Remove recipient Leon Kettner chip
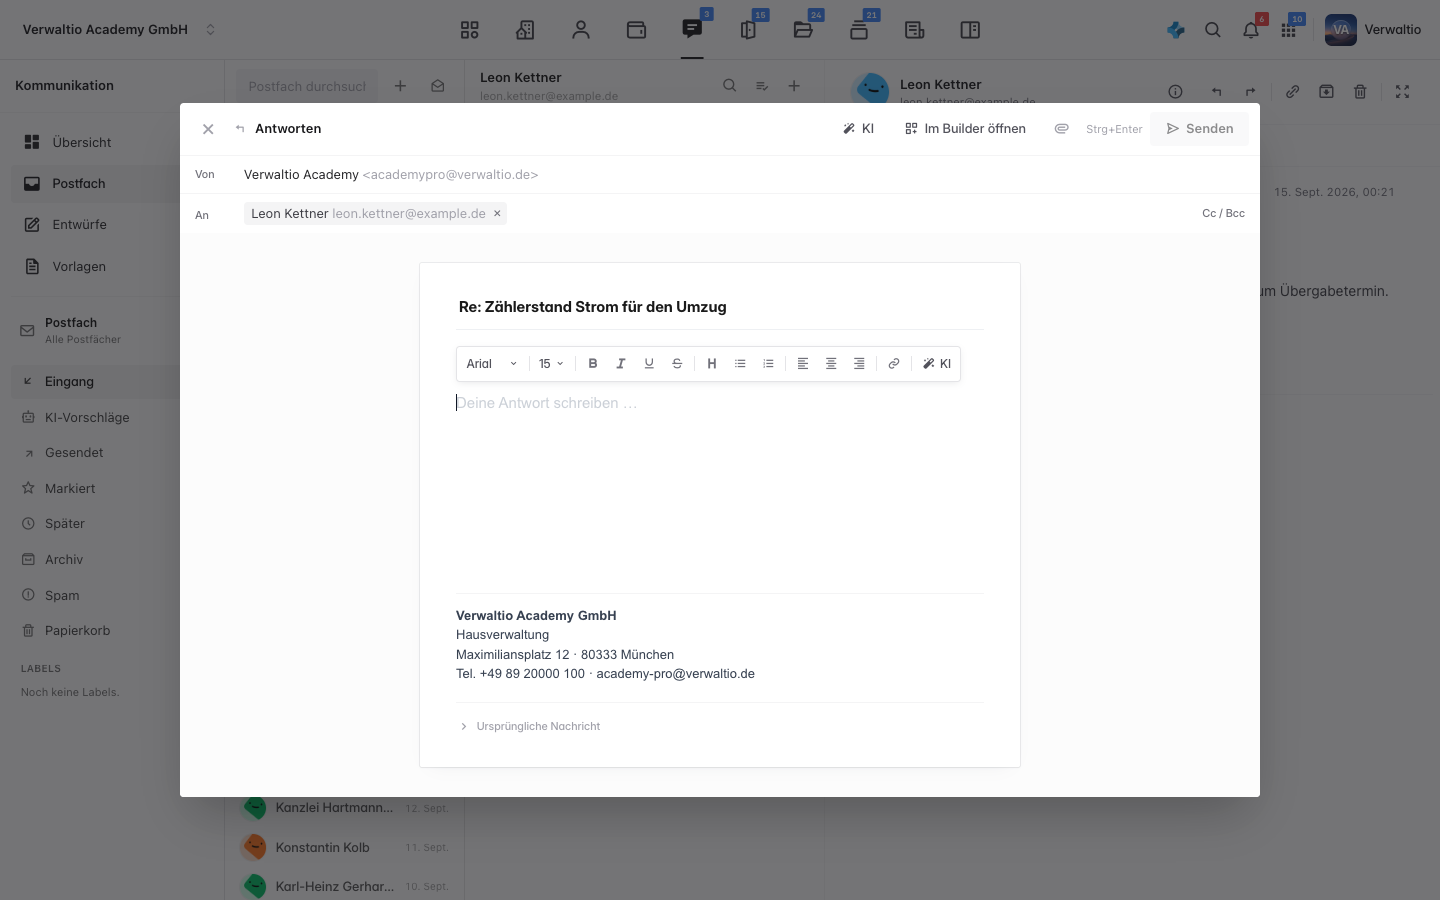The image size is (1440, 900). (497, 213)
